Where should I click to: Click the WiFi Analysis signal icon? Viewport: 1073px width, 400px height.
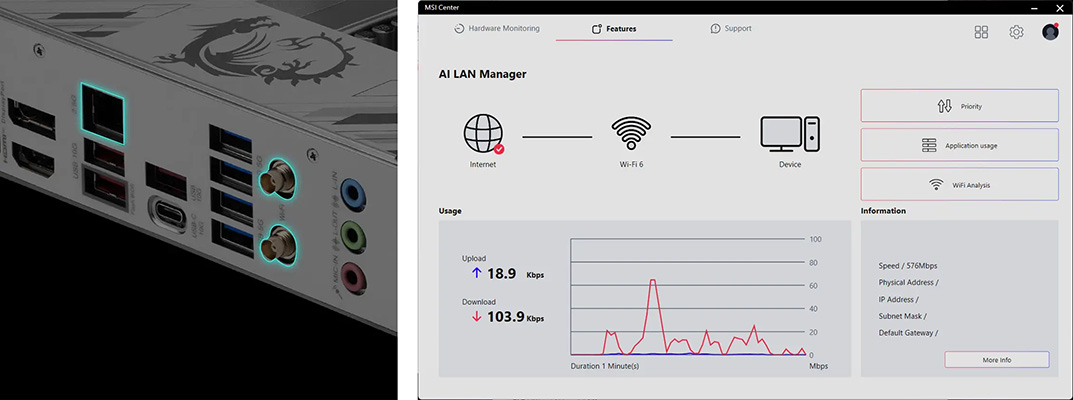pos(936,185)
